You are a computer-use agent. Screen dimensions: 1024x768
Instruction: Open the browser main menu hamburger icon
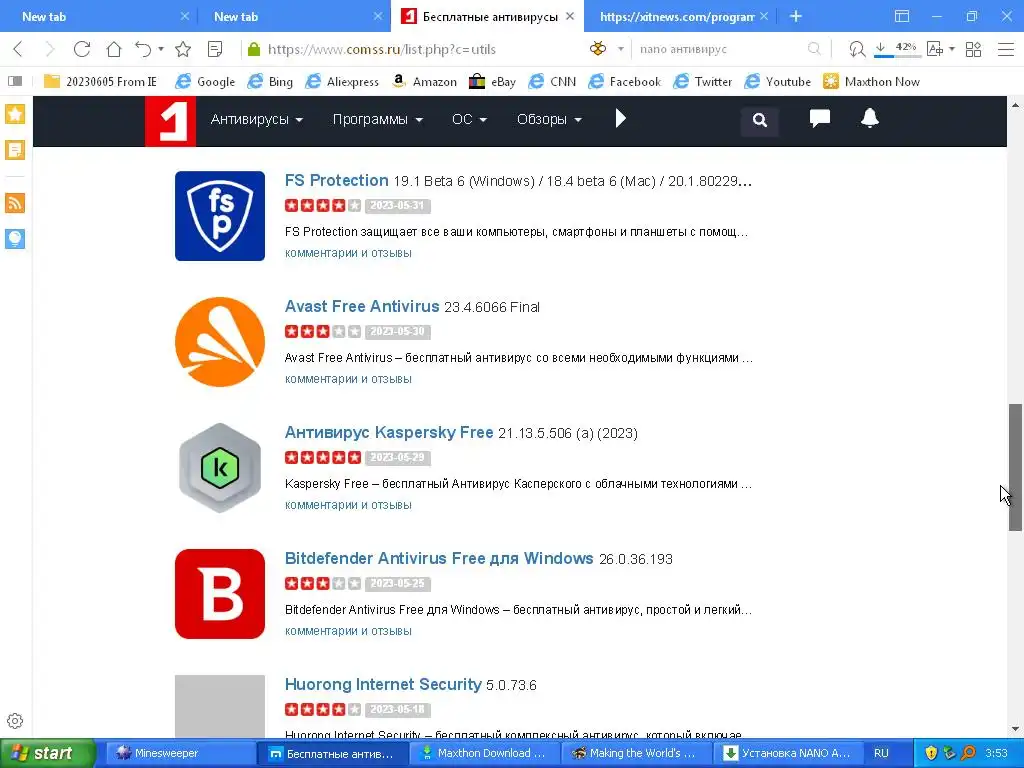click(x=1006, y=49)
